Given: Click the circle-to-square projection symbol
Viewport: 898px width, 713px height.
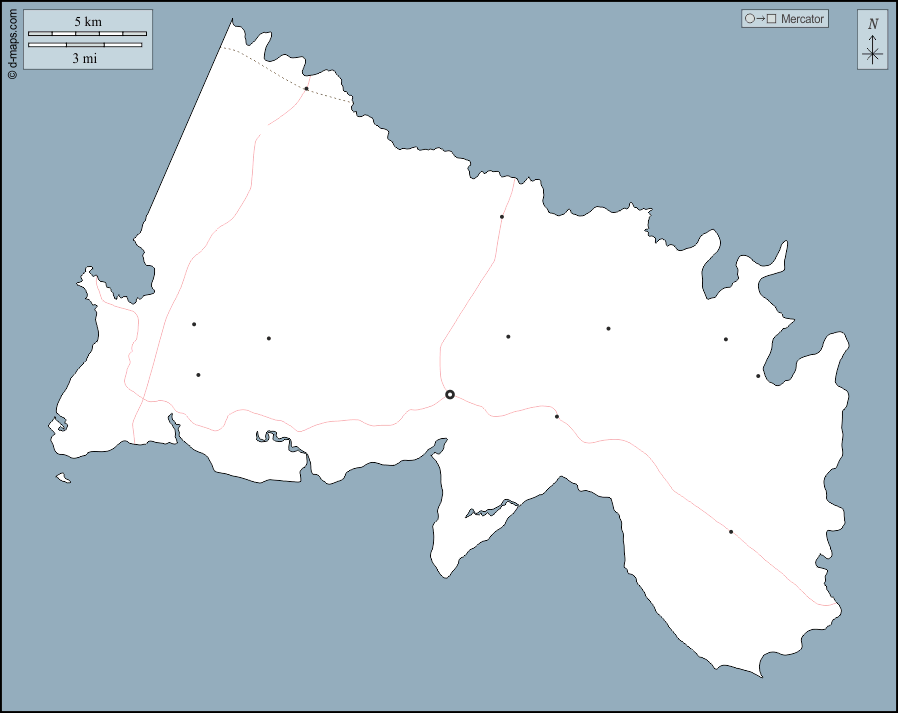Looking at the screenshot, I should pos(760,19).
